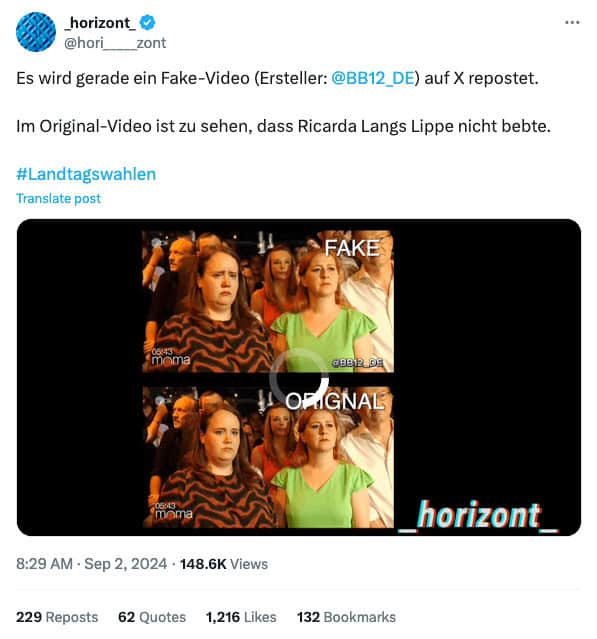Open the three-dot more options menu
Screen dimensions: 597x639
(572, 22)
